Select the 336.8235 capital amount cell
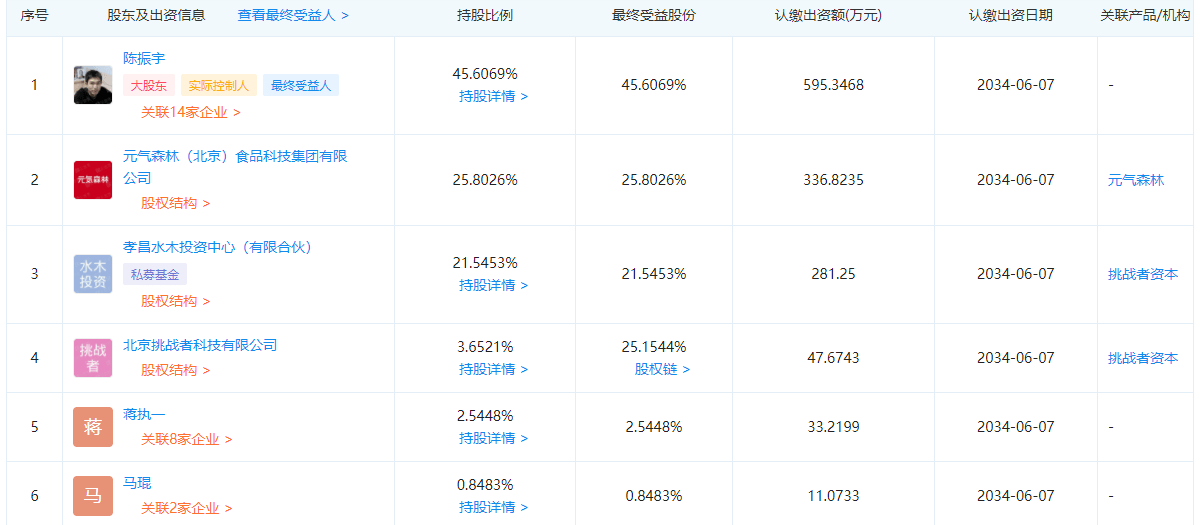The image size is (1203, 525). [833, 180]
